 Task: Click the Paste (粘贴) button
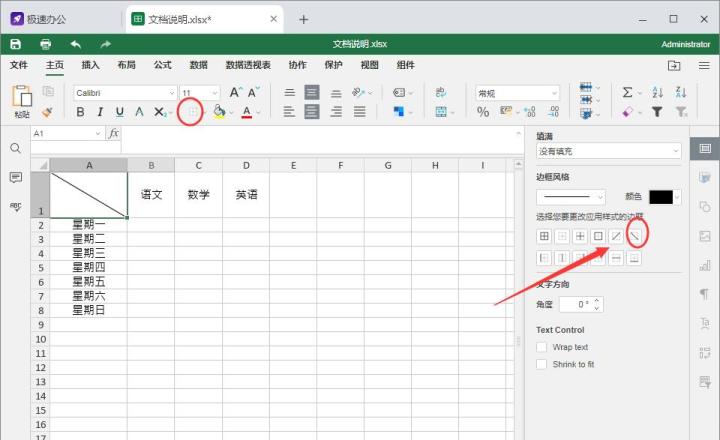click(x=22, y=102)
